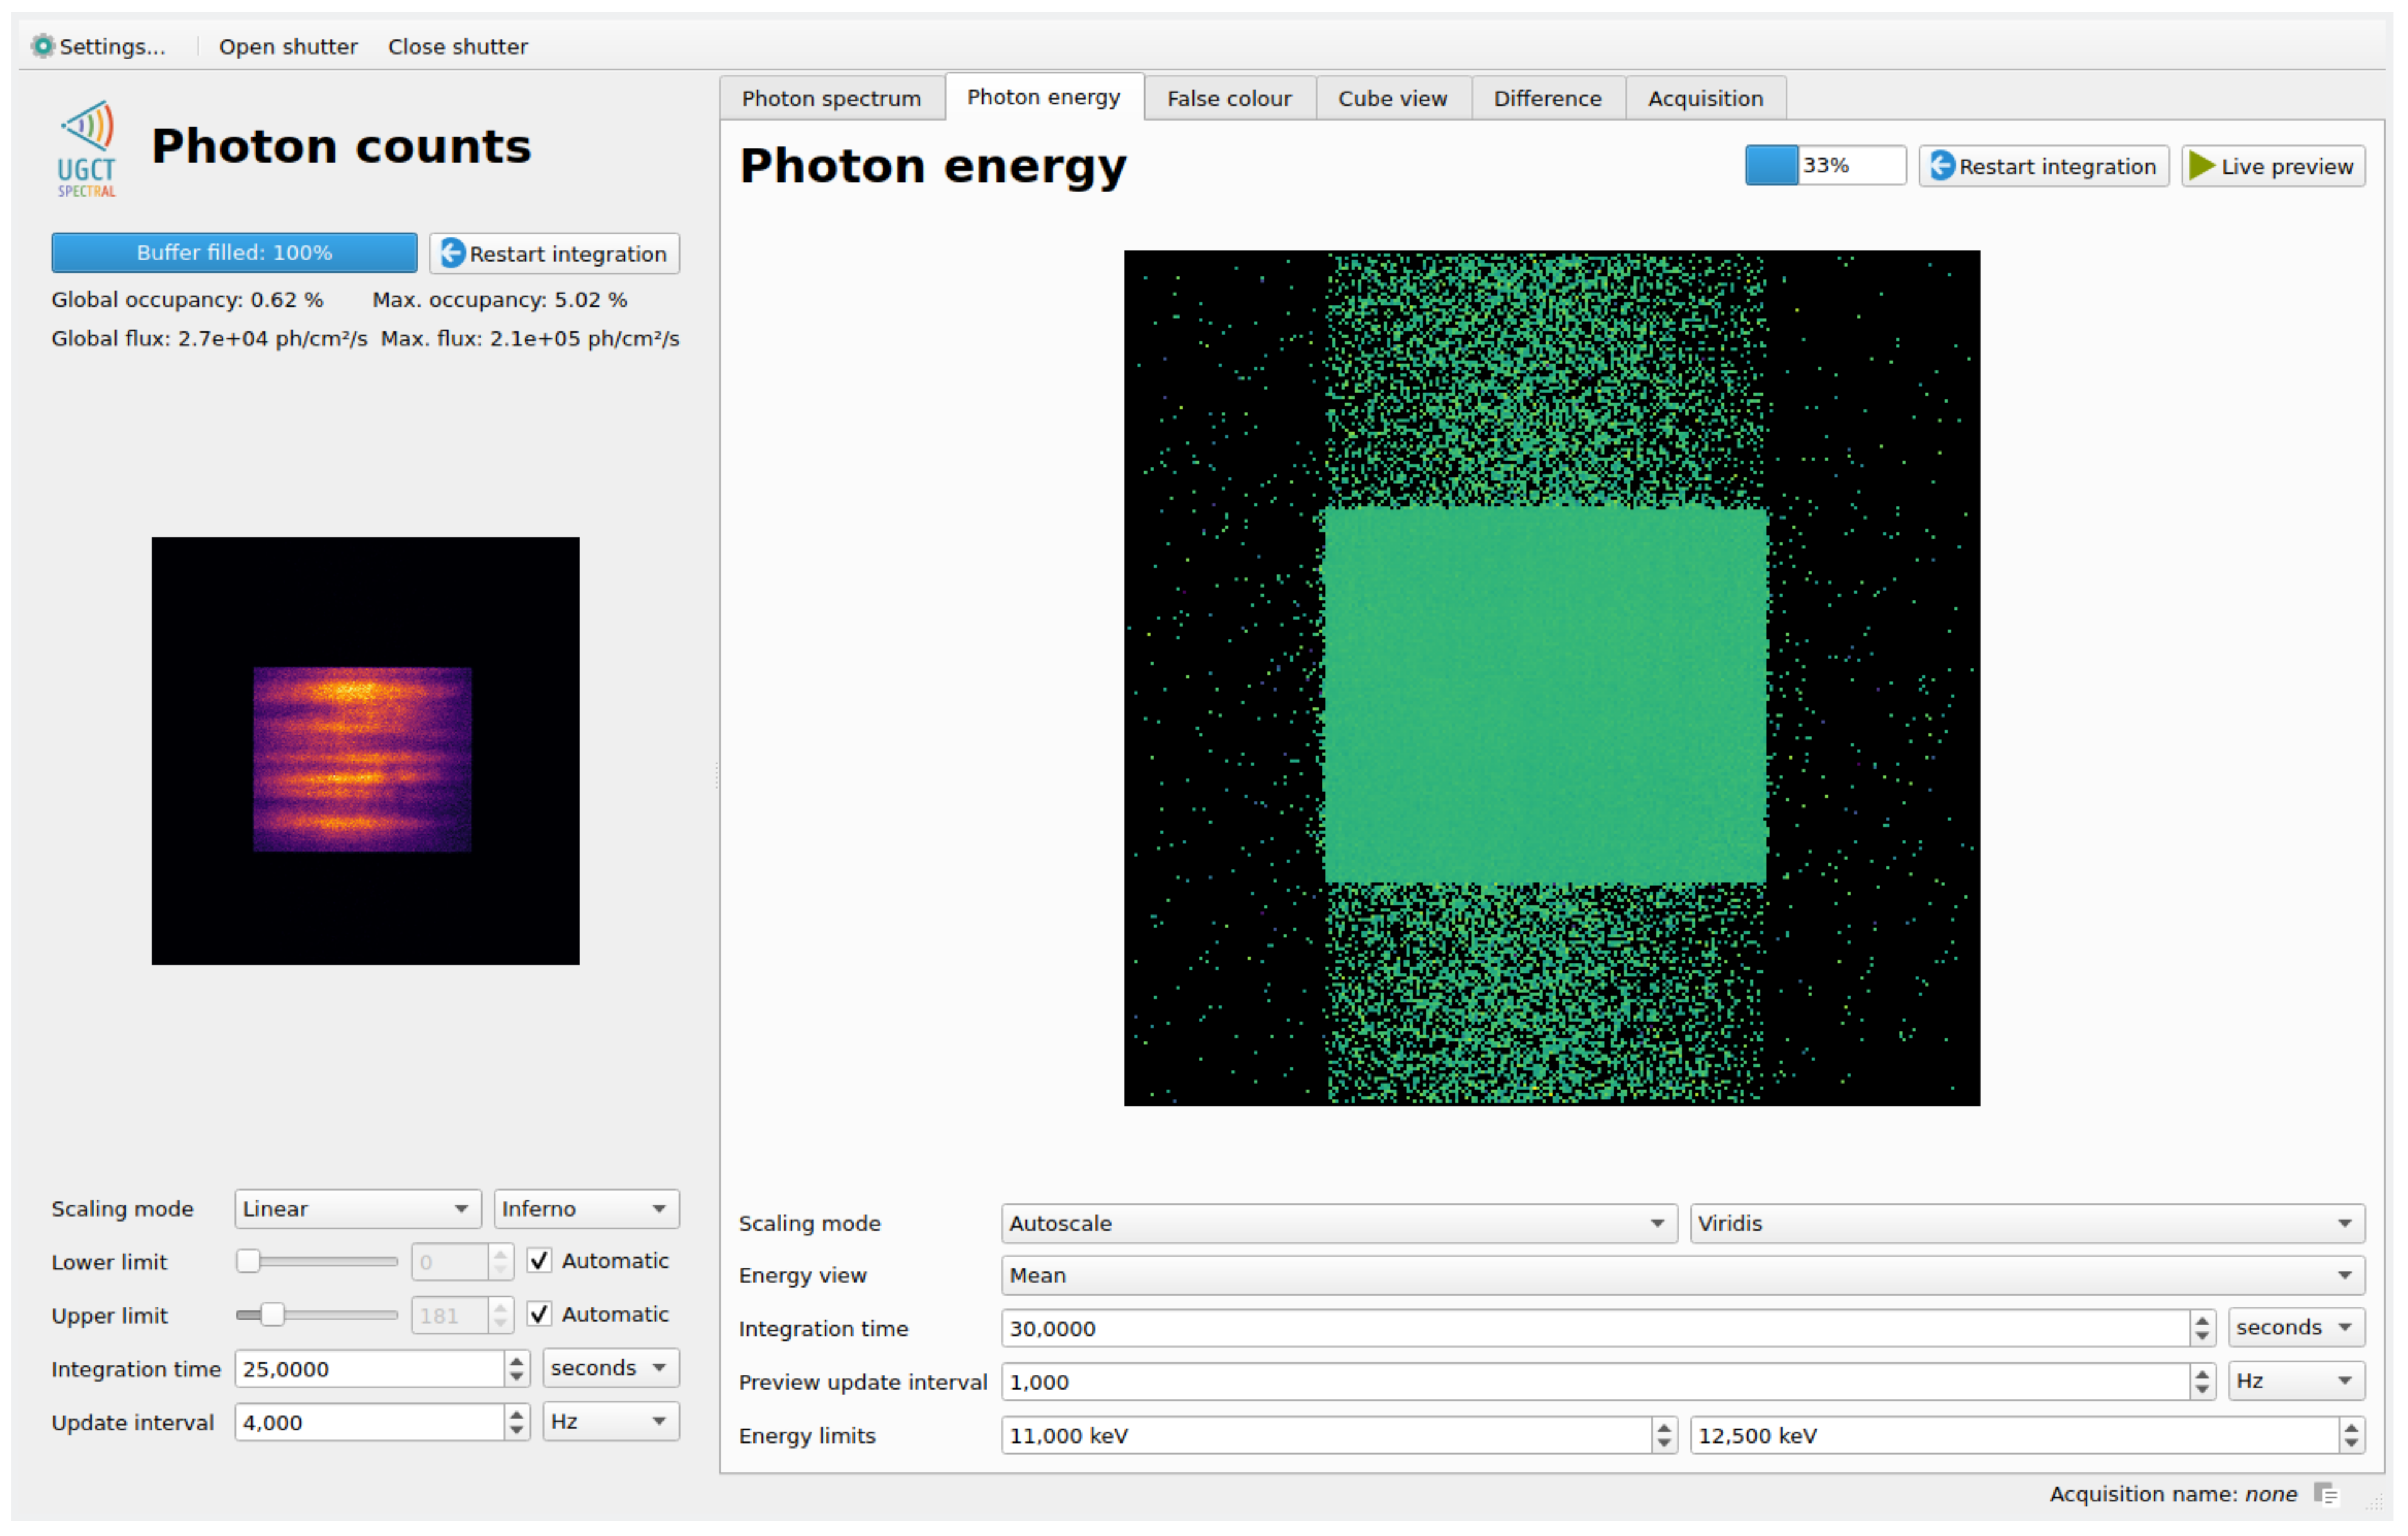Open the Inferno colormap dropdown
Viewport: 2408px width, 1536px height.
[x=586, y=1209]
